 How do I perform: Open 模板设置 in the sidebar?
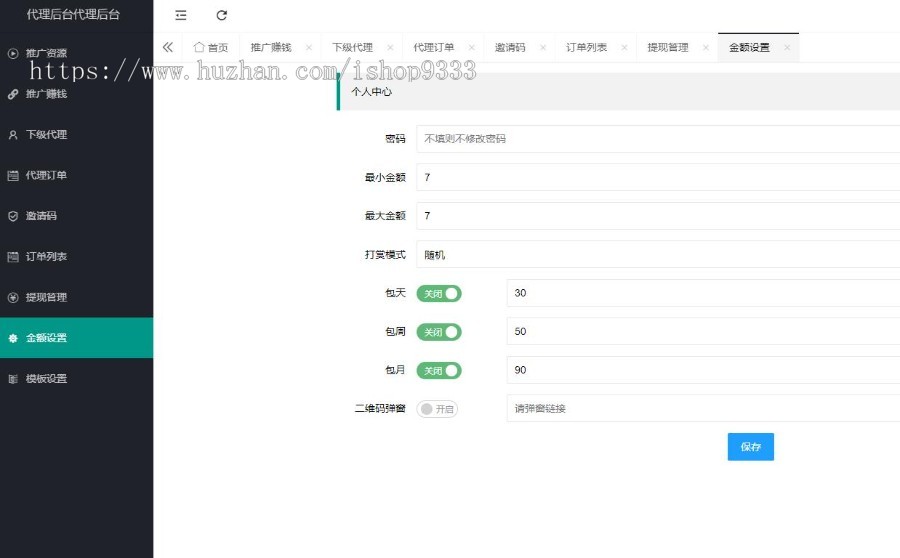76,379
